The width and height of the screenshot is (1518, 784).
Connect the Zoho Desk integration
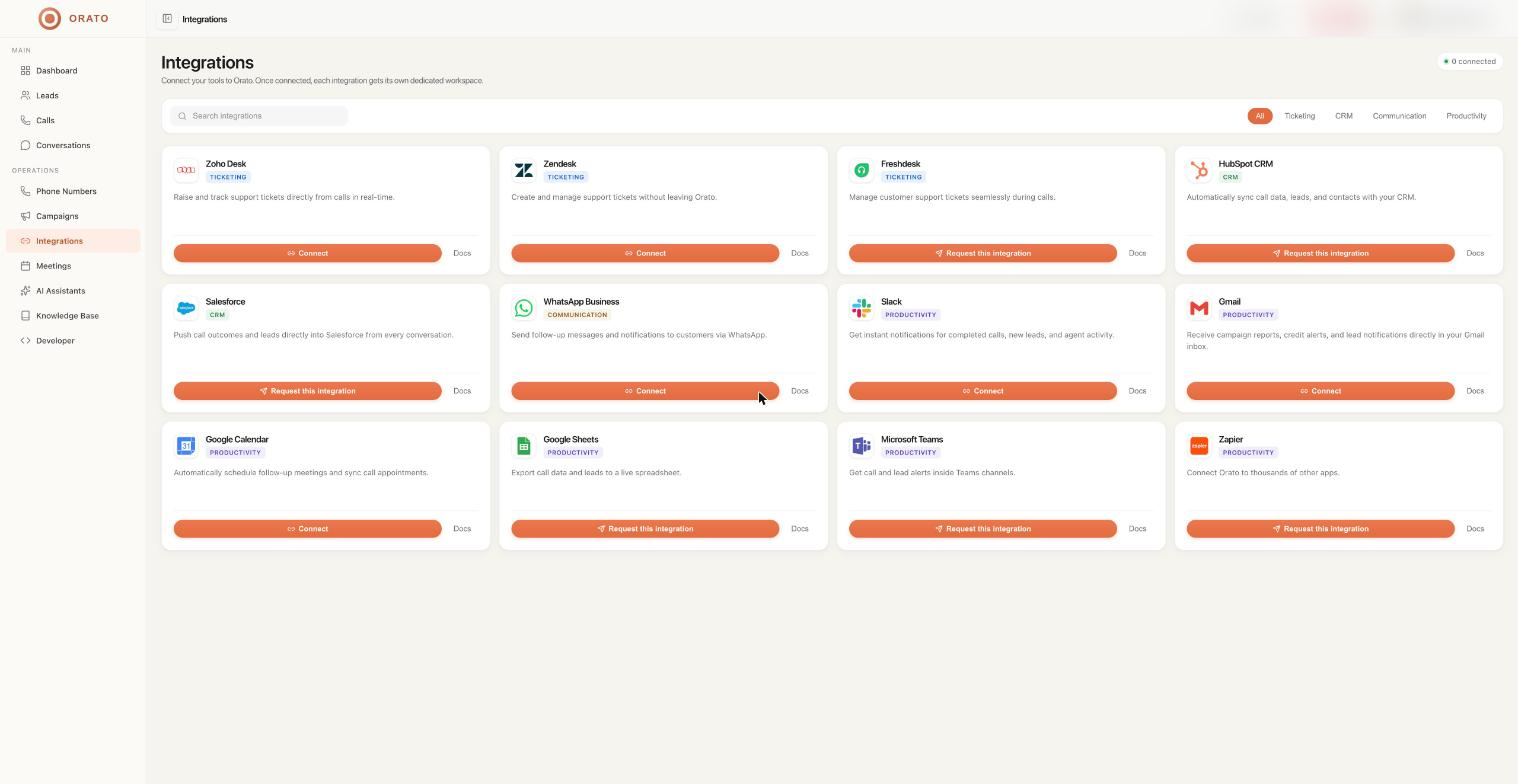click(x=308, y=253)
